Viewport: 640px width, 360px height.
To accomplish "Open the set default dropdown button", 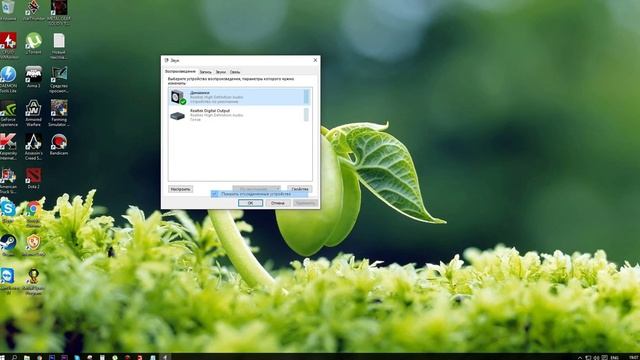I will click(x=256, y=188).
